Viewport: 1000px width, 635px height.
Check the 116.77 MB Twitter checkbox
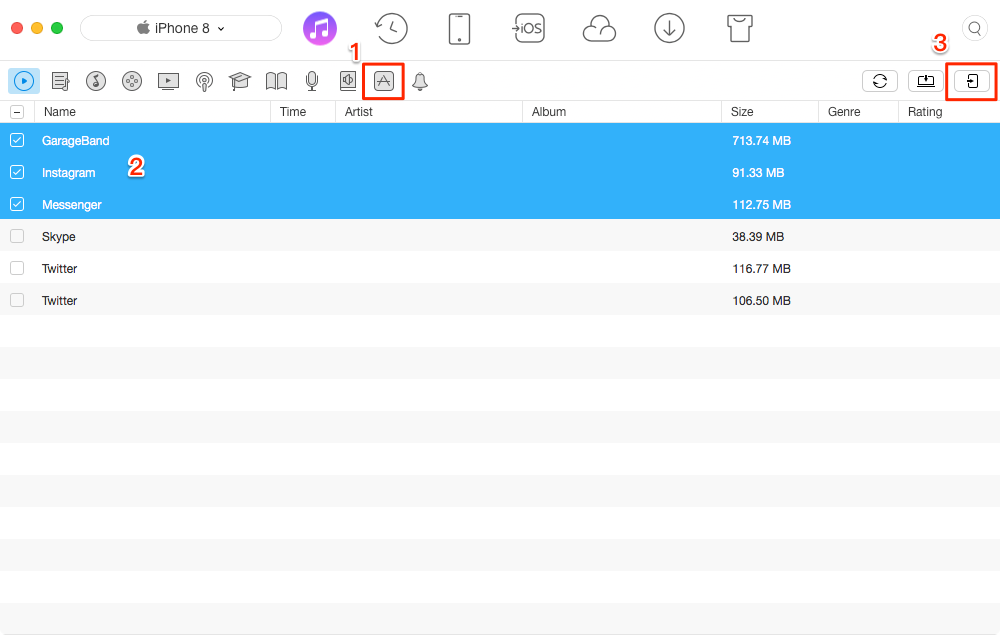click(x=17, y=268)
